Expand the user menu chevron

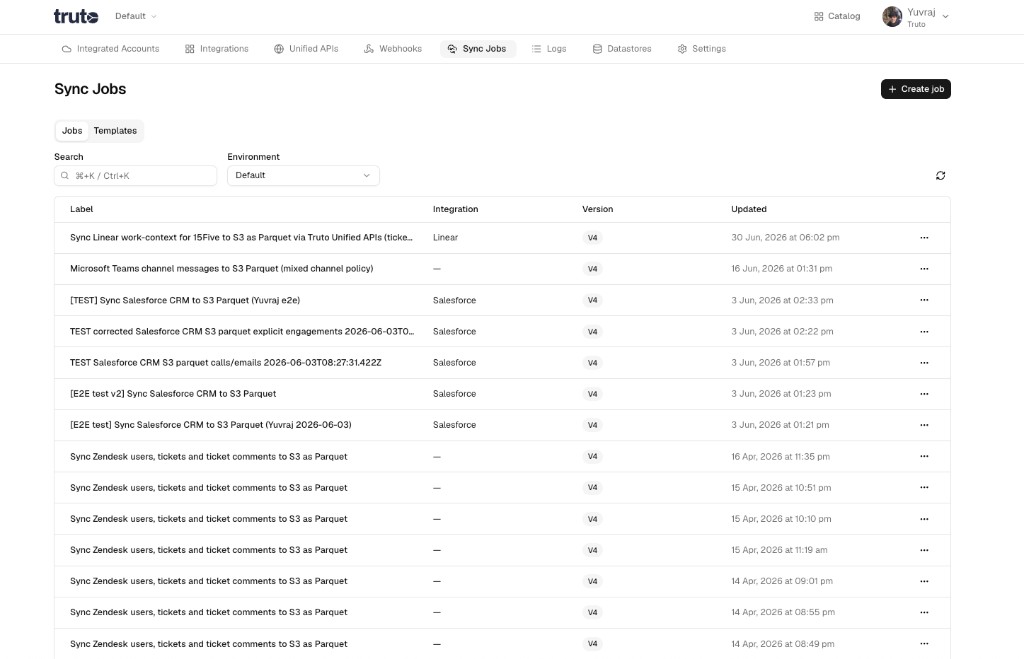945,17
